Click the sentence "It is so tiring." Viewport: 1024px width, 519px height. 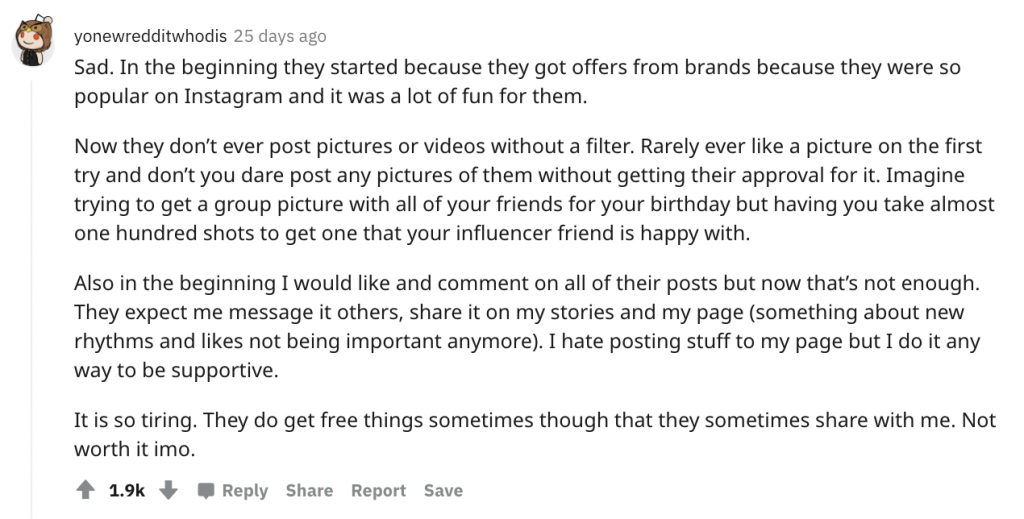139,420
